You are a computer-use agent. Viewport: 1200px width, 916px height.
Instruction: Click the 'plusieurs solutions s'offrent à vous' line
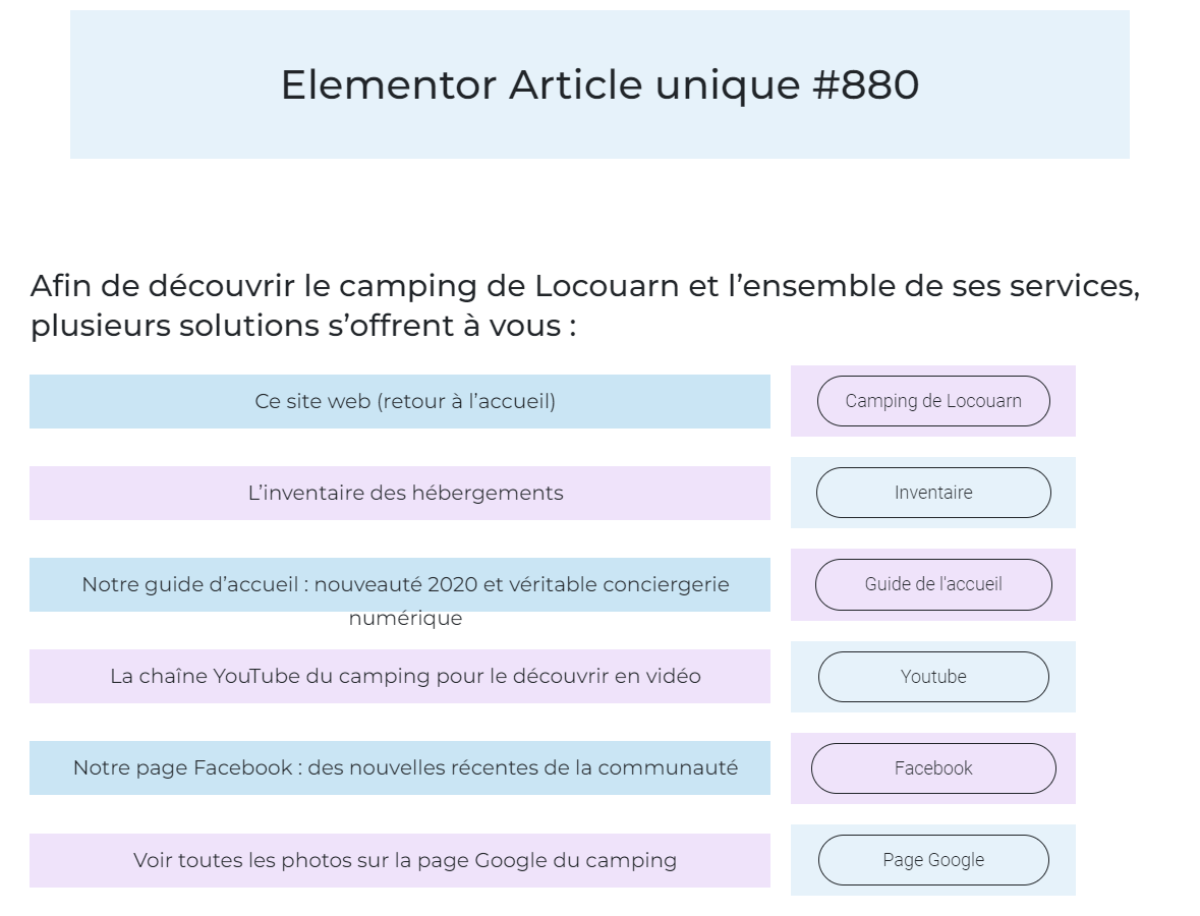(302, 328)
